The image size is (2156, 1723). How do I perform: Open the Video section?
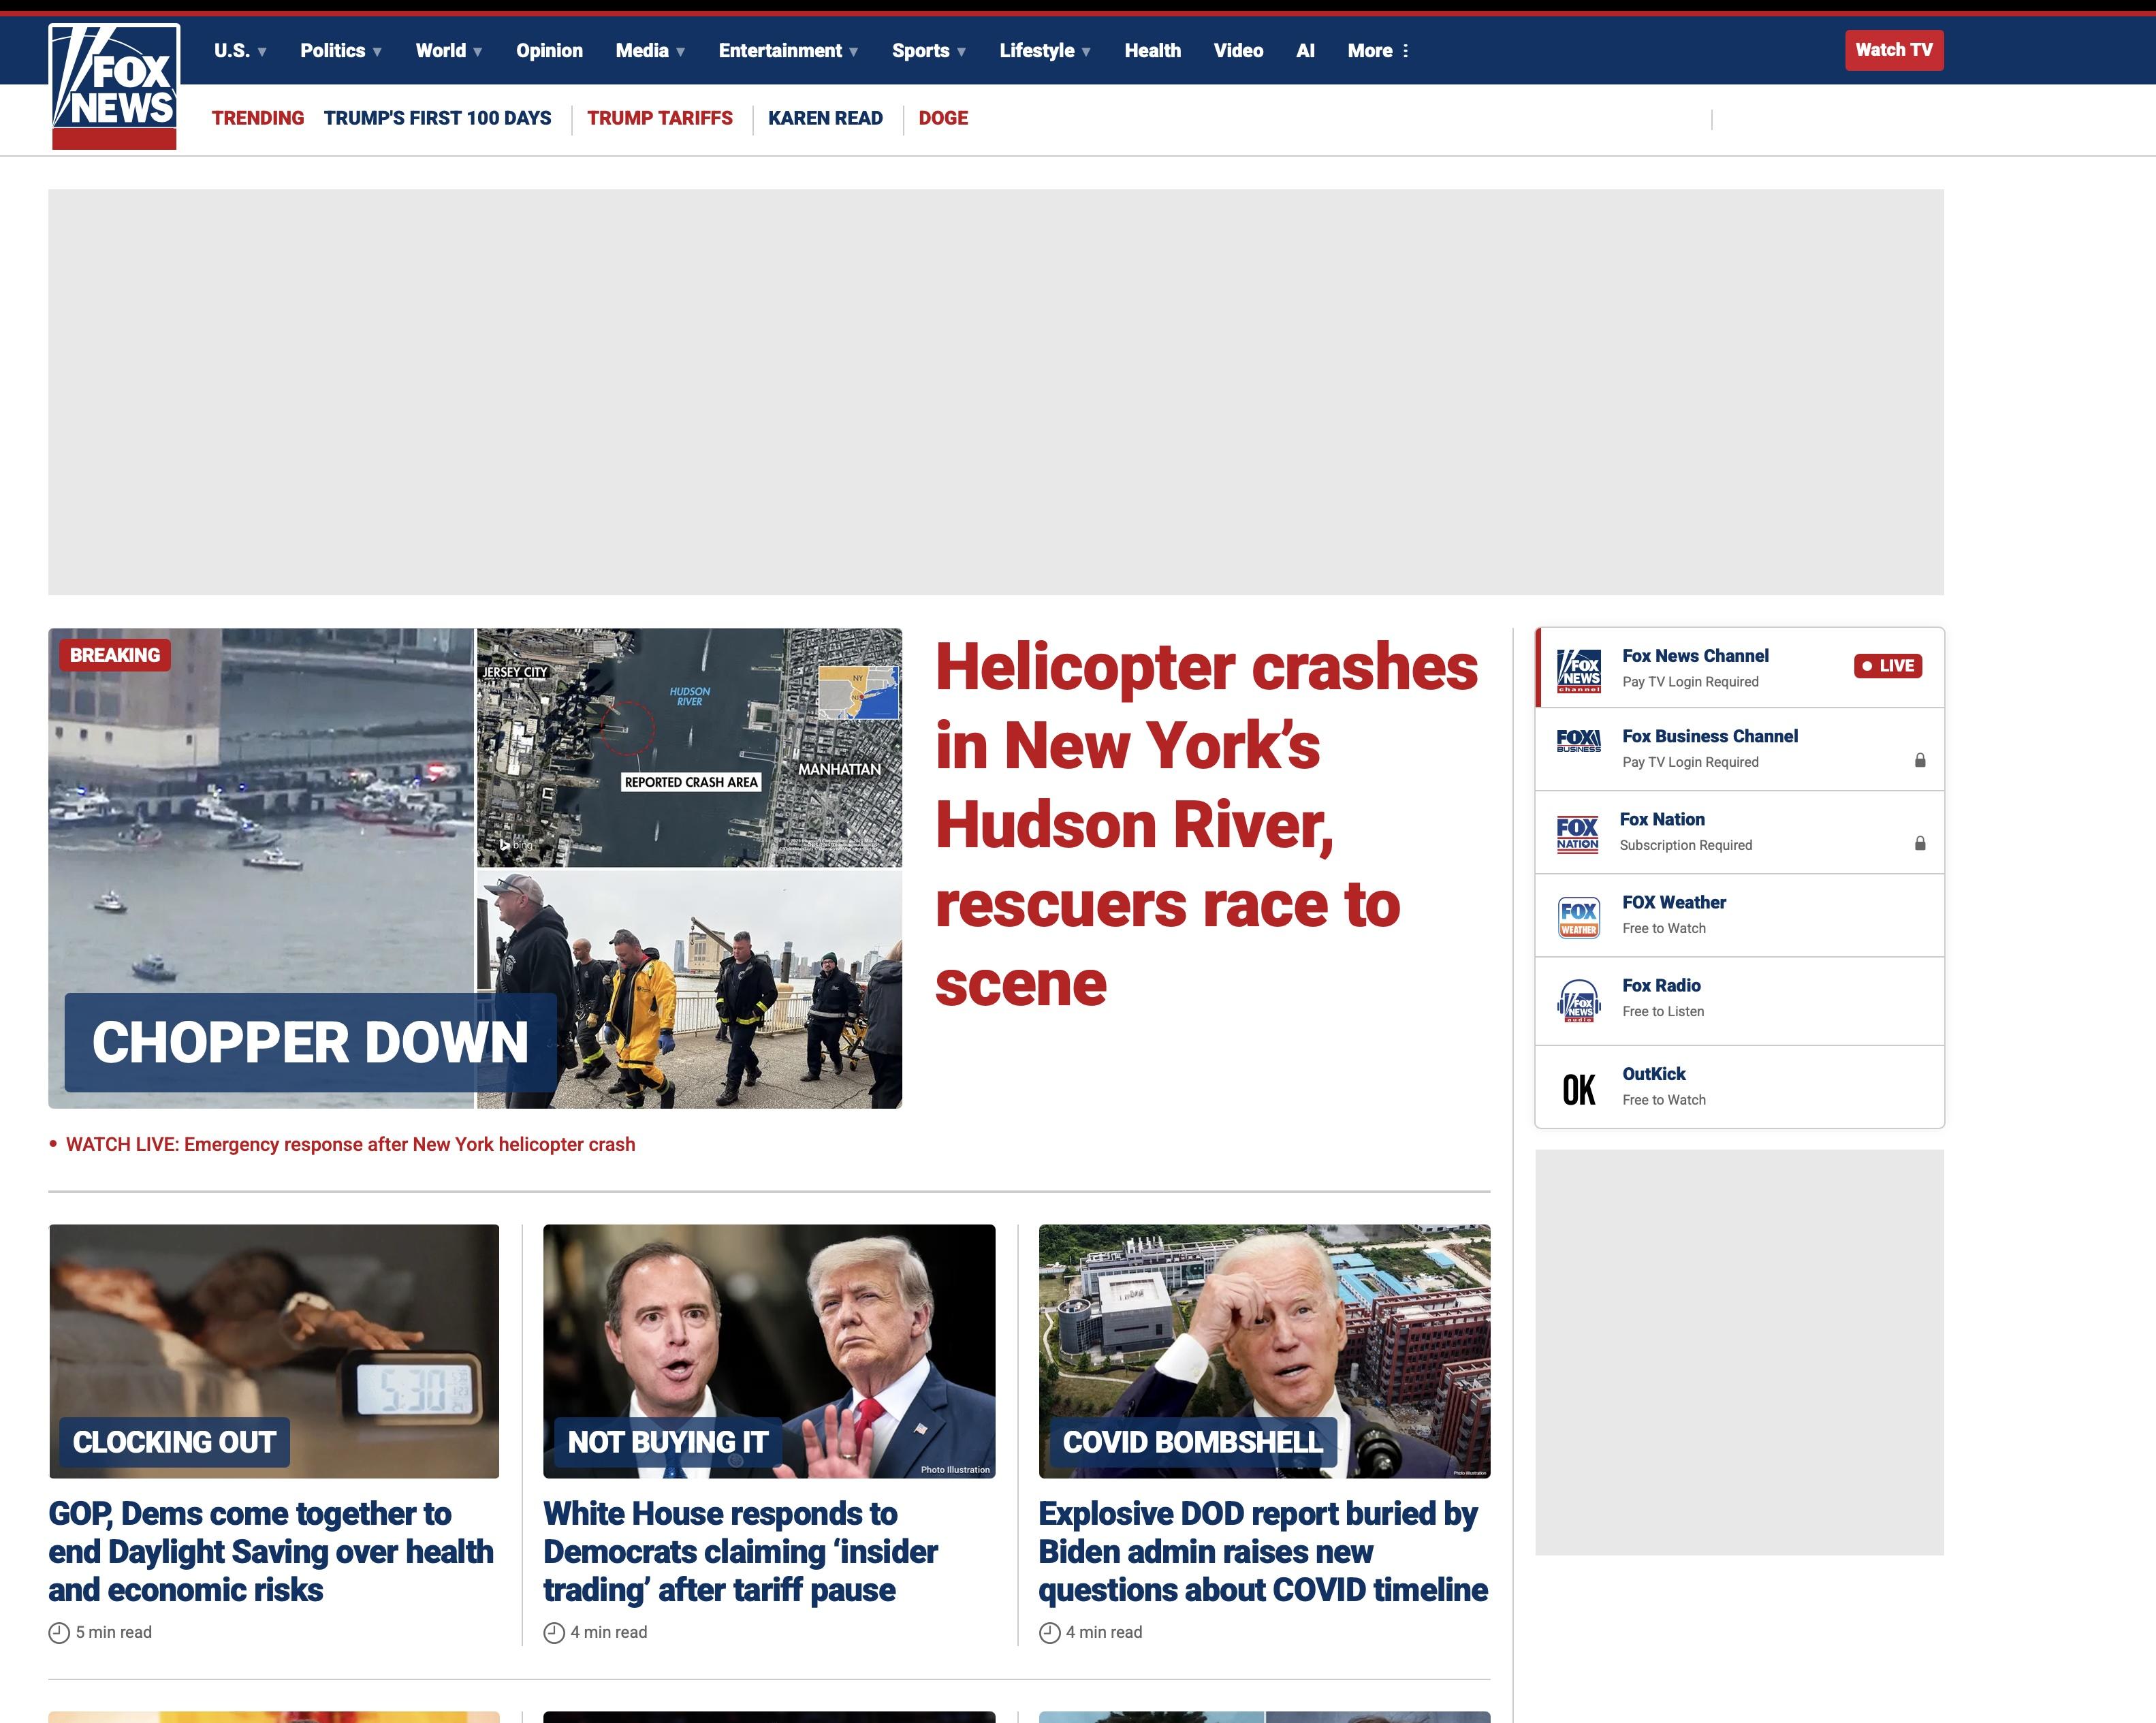(x=1238, y=51)
